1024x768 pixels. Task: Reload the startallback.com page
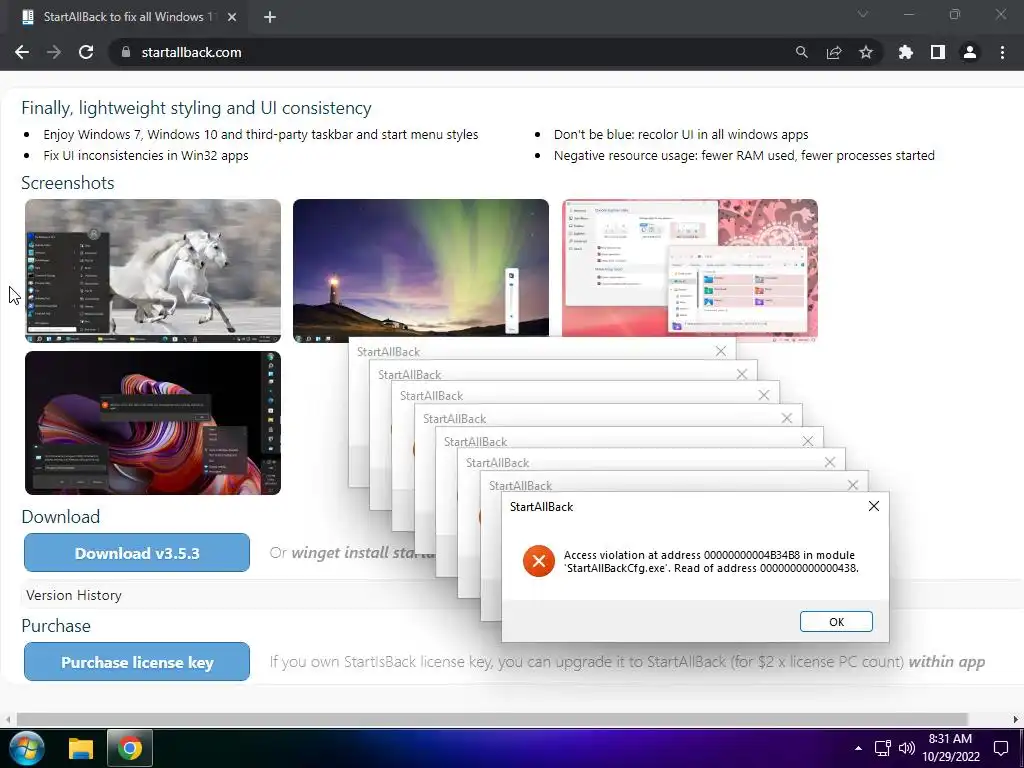86,52
